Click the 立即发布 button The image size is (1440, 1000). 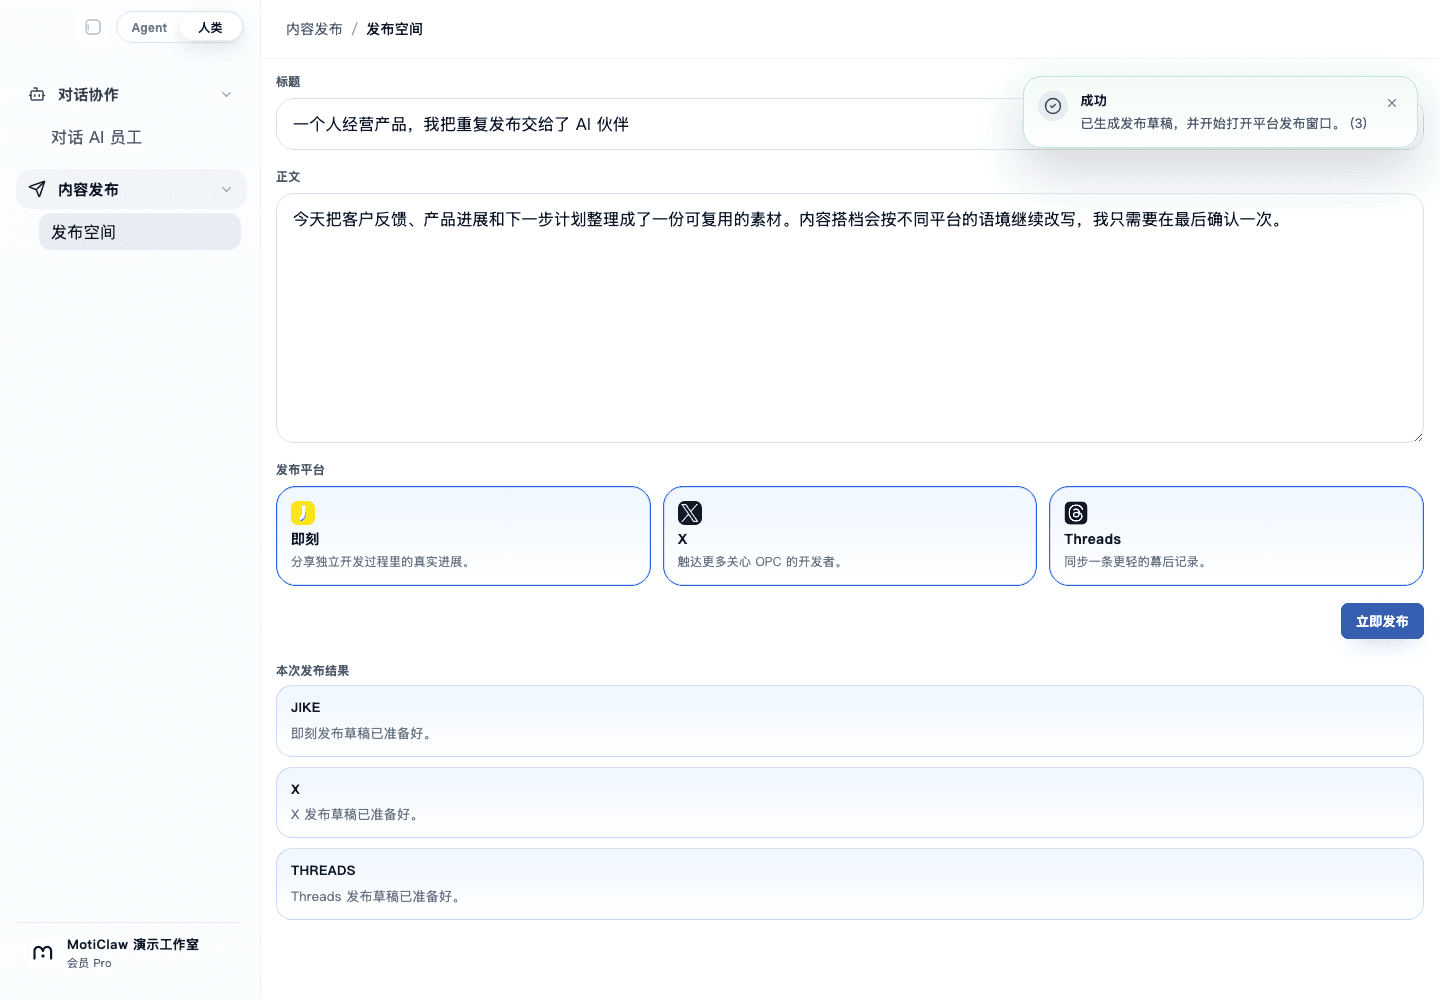[x=1382, y=621]
